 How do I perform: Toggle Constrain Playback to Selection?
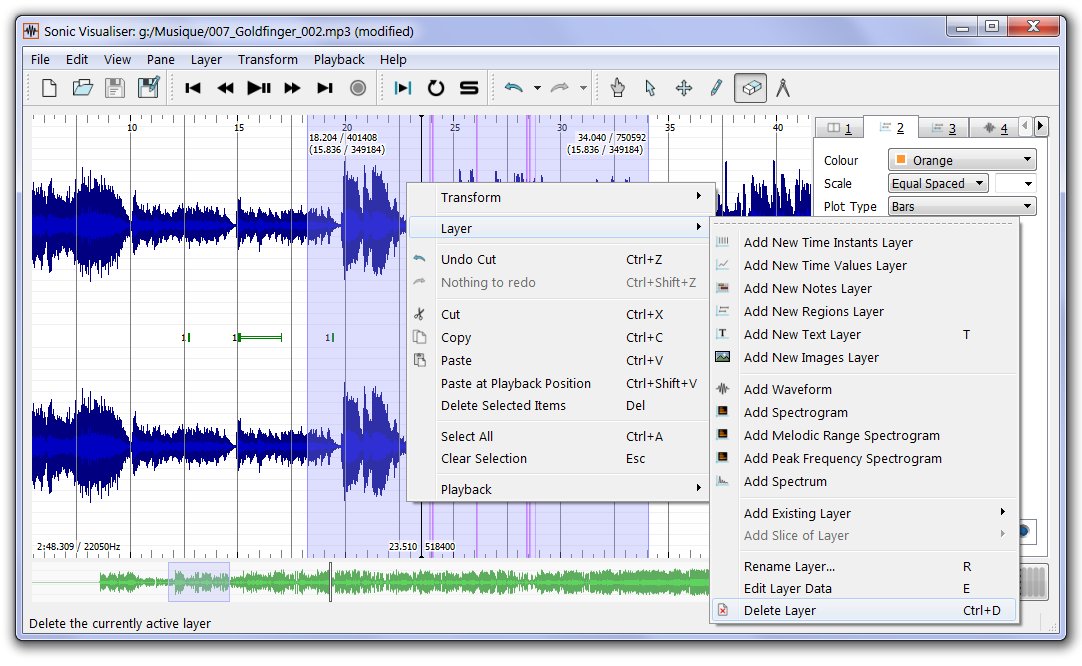tap(403, 88)
